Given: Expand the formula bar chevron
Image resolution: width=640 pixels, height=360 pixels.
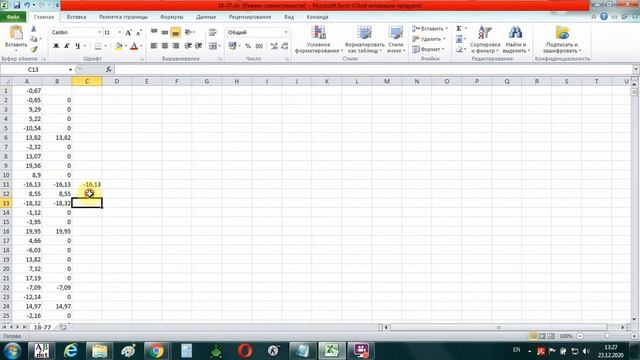Looking at the screenshot, I should click(636, 69).
